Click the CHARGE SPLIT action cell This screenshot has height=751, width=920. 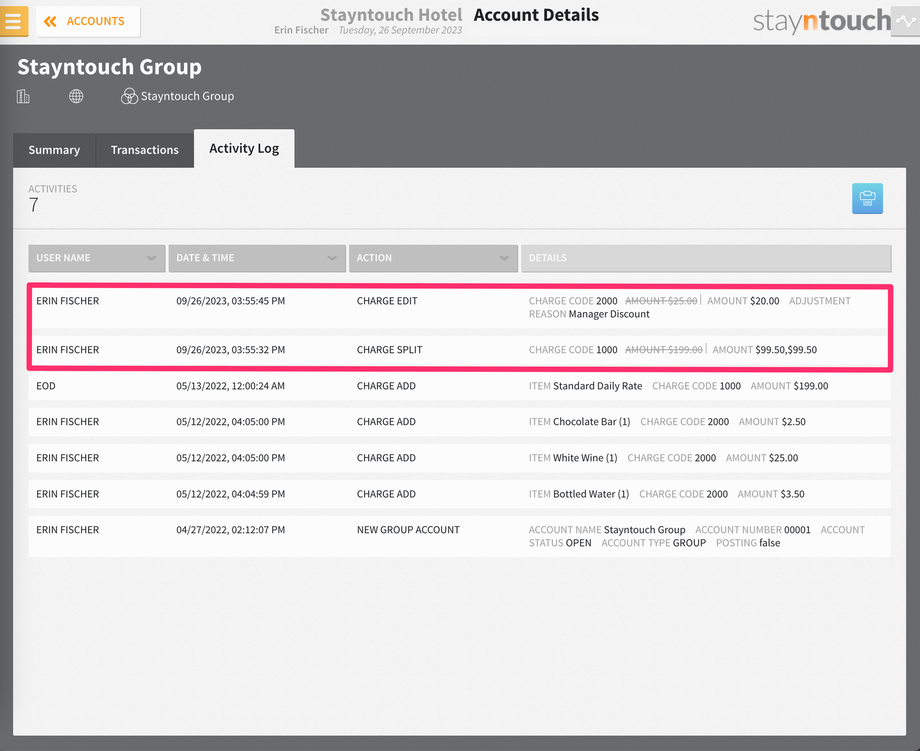point(390,350)
